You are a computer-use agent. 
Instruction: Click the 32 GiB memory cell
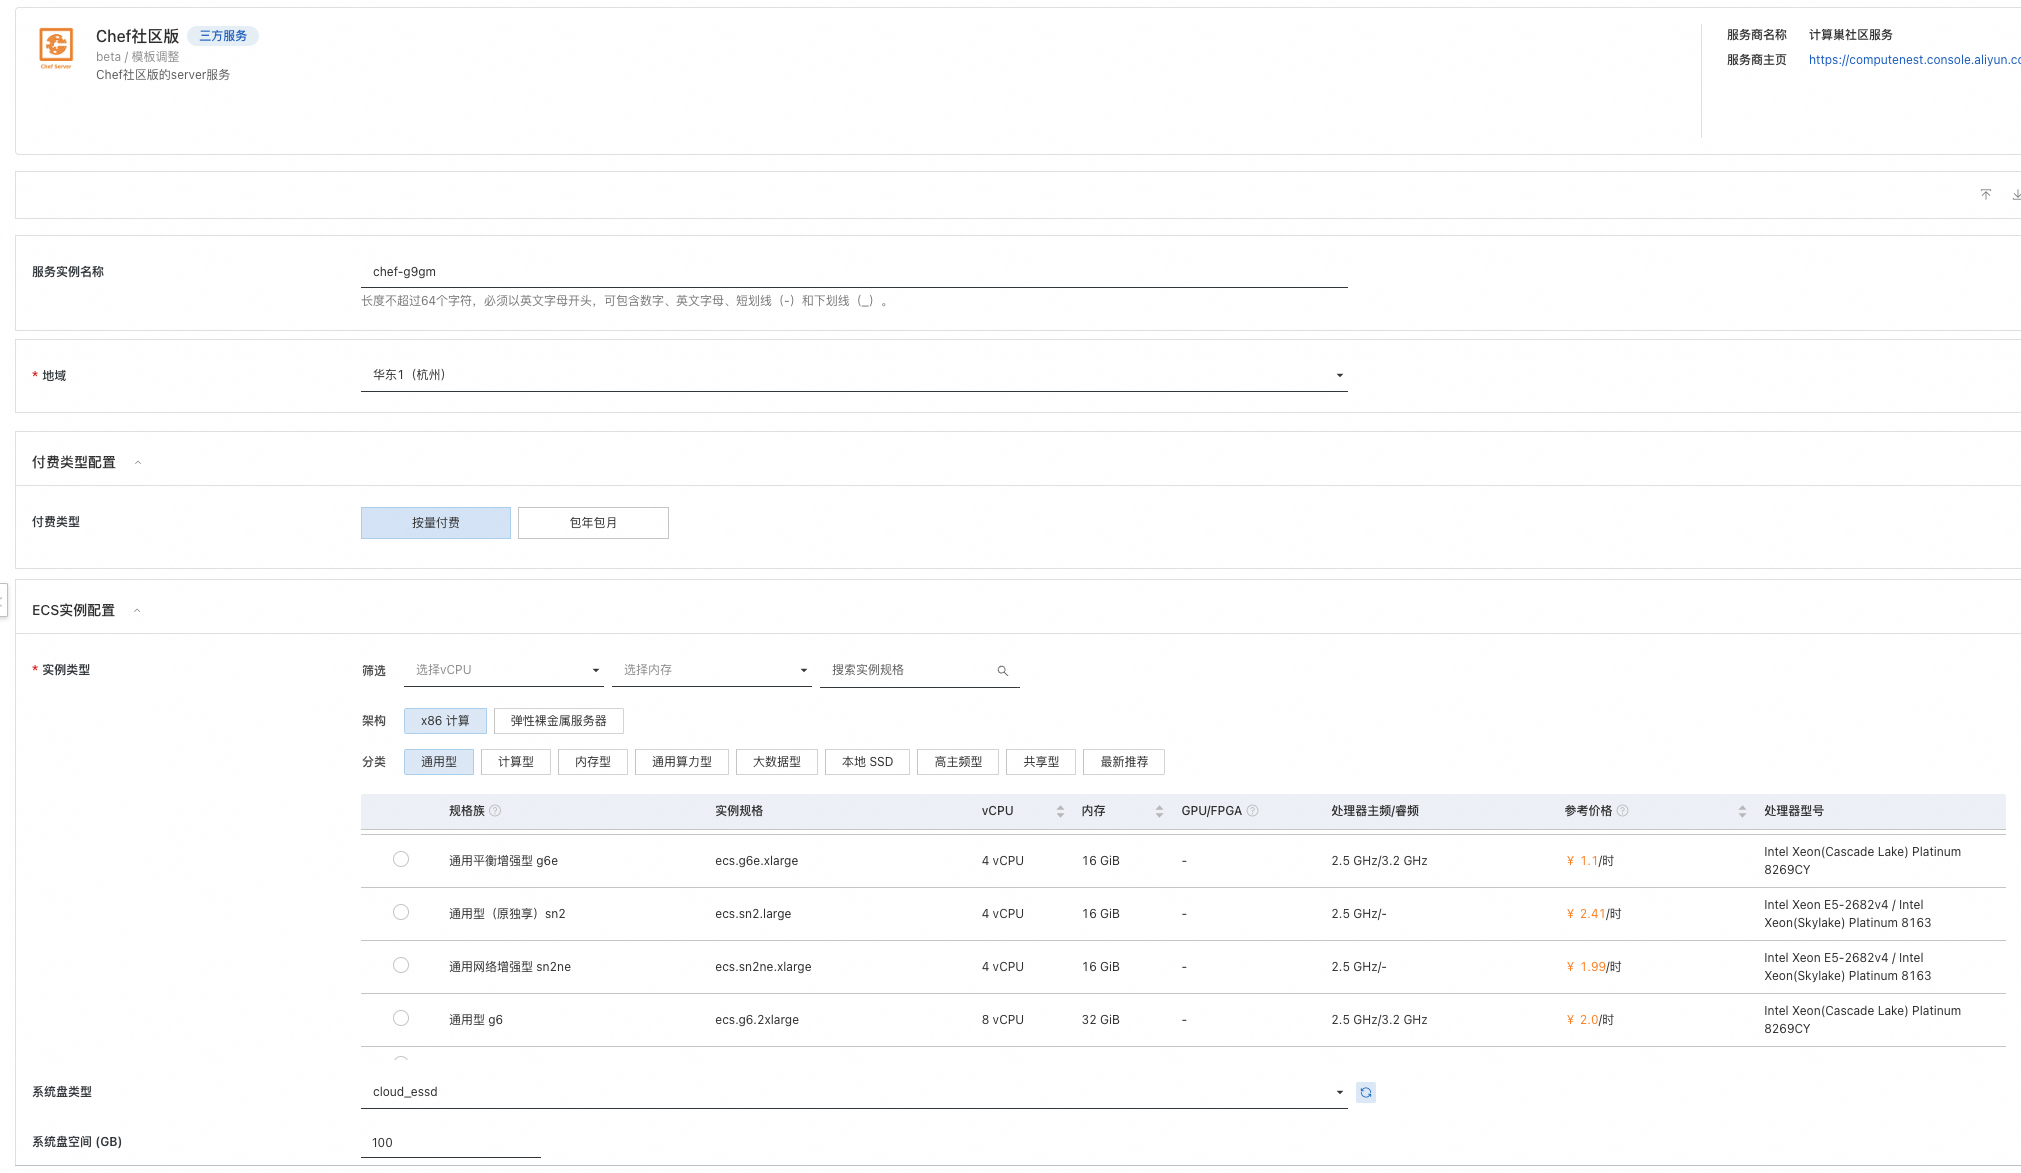[x=1101, y=1020]
